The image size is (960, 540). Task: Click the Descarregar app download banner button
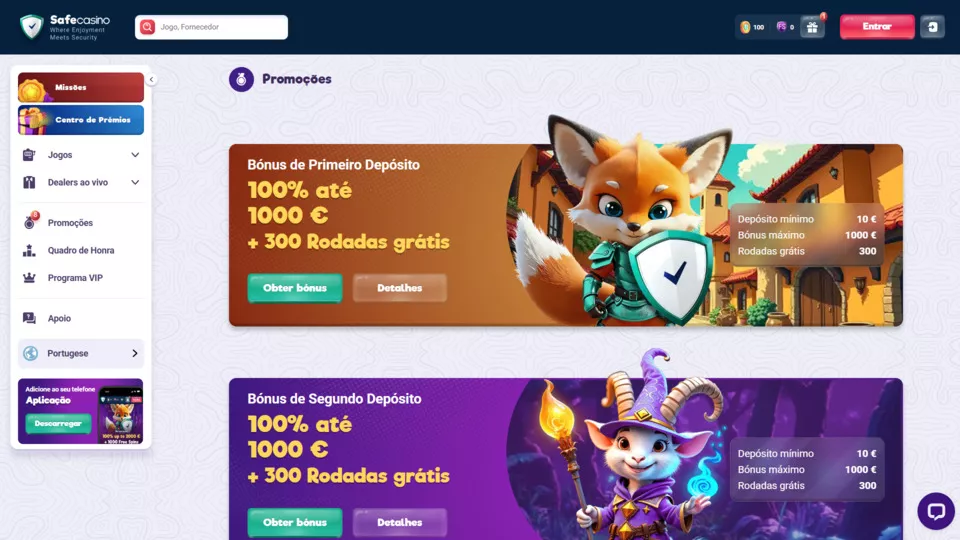pos(58,424)
